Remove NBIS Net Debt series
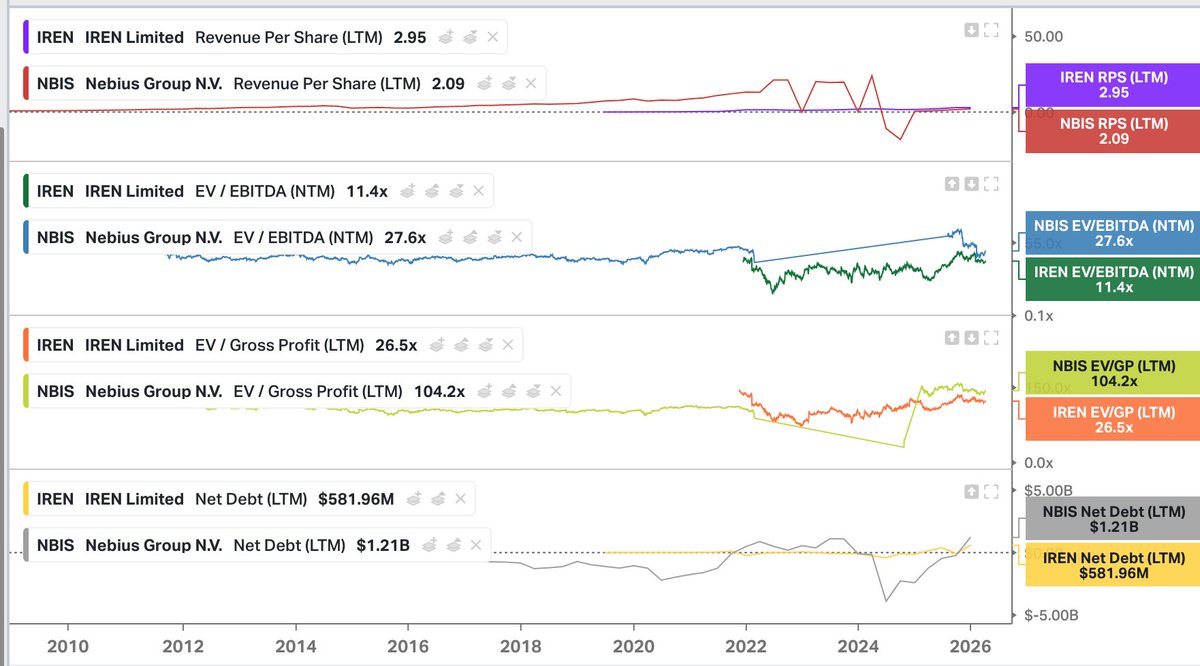This screenshot has height=666, width=1200. [474, 545]
